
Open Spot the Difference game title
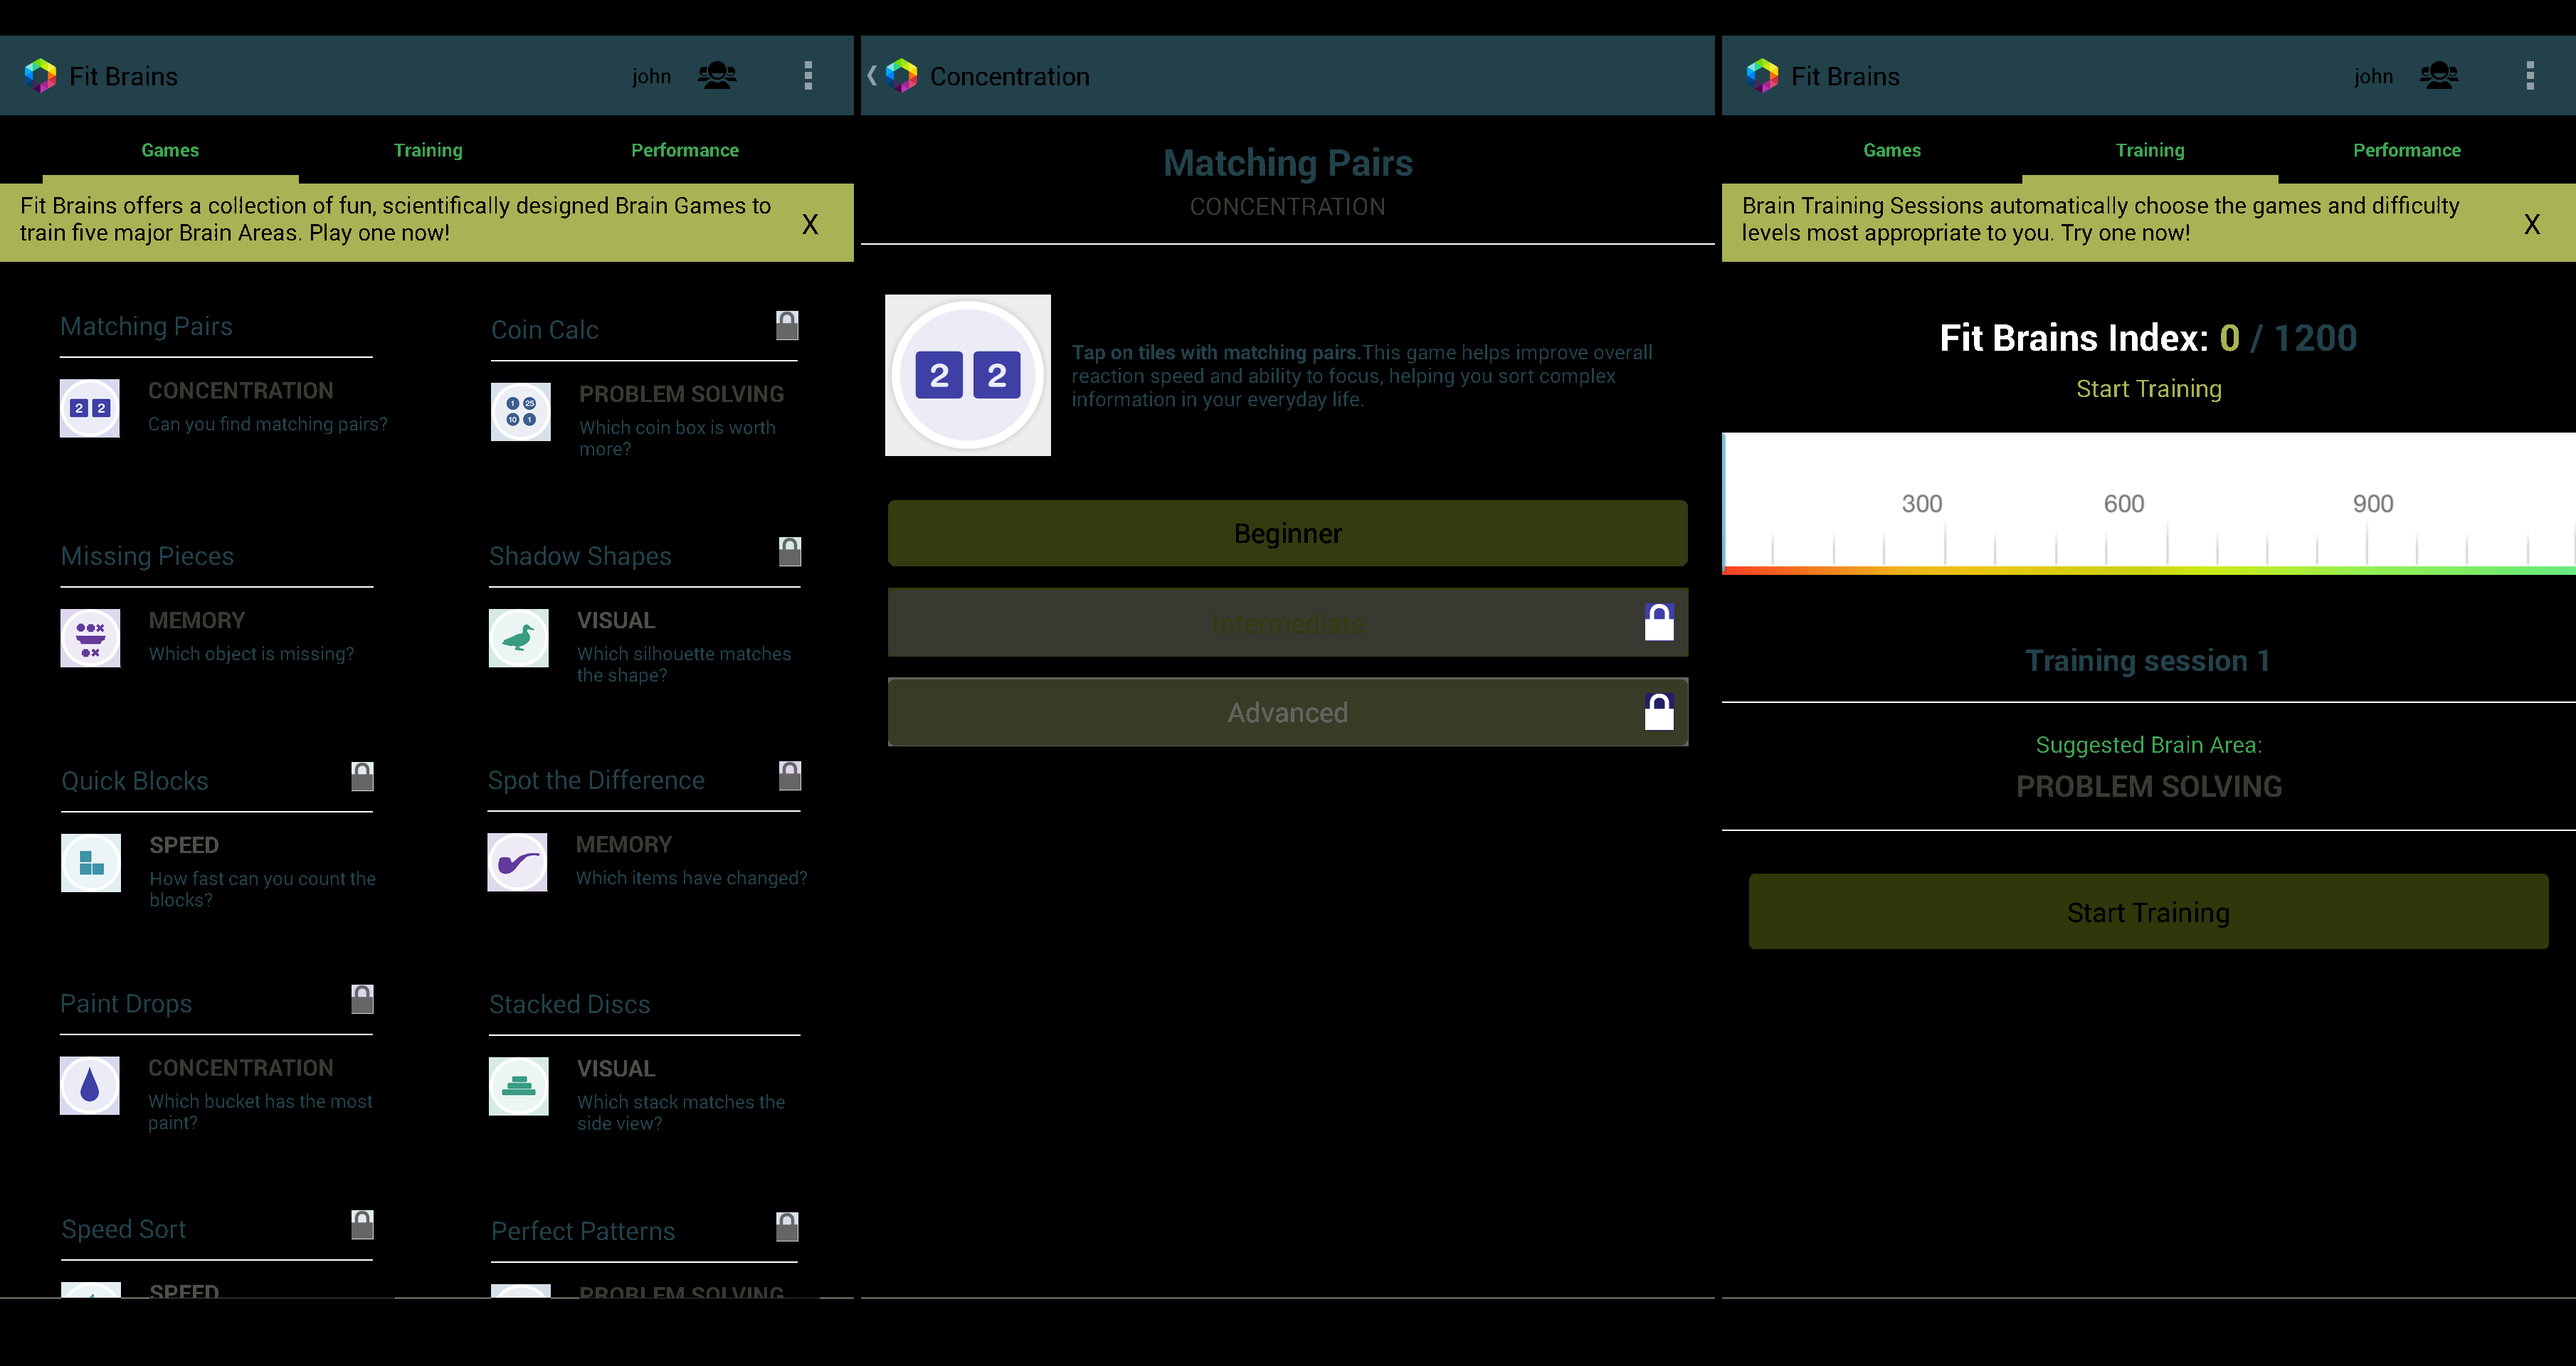click(x=596, y=780)
